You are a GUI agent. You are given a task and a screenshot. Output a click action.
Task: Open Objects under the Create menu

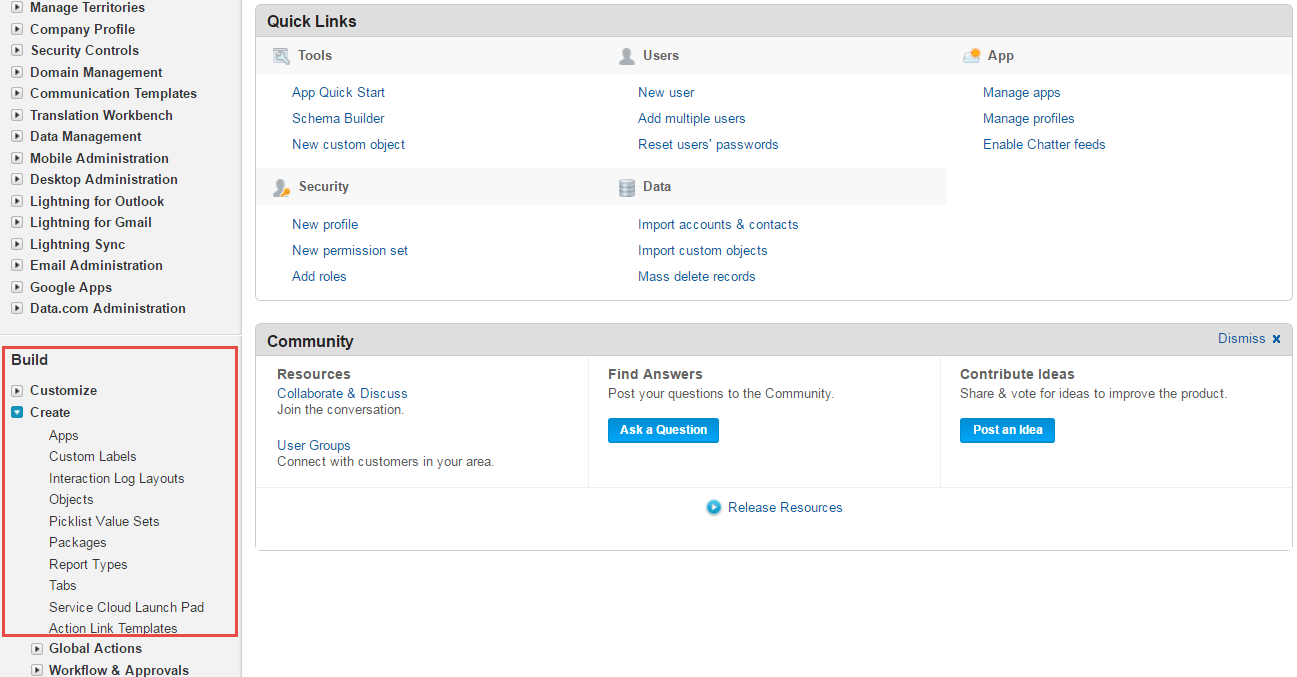(71, 499)
